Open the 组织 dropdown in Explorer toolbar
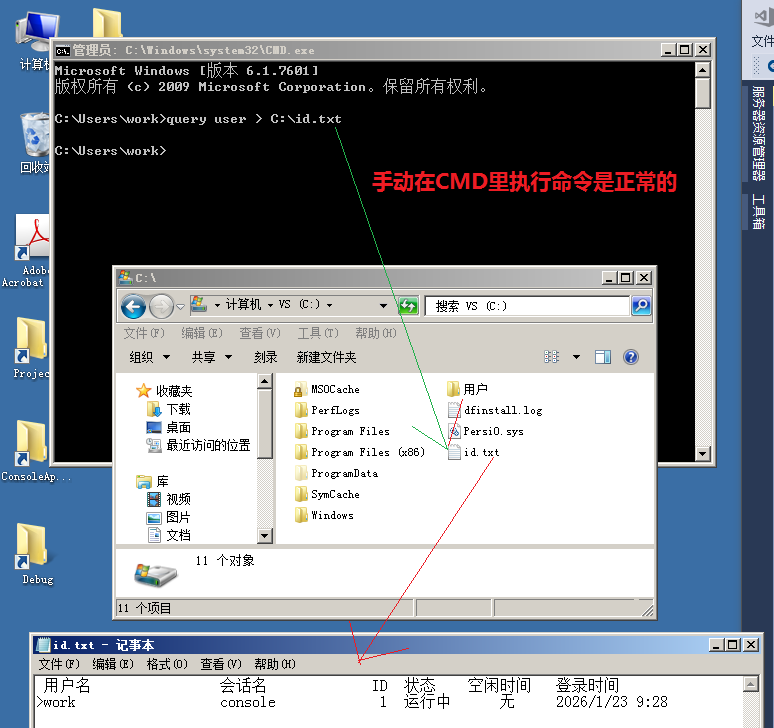 click(x=149, y=357)
